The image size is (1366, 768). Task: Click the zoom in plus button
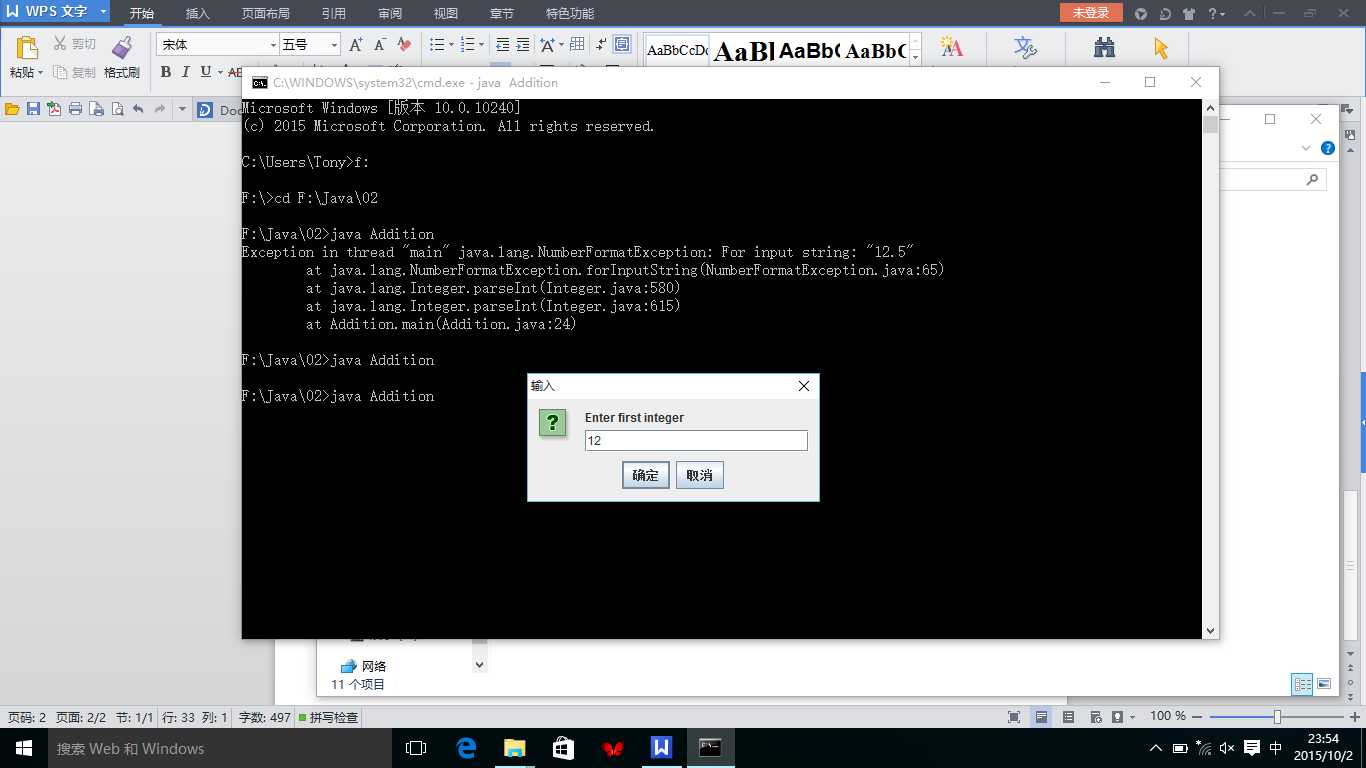pyautogui.click(x=1354, y=717)
